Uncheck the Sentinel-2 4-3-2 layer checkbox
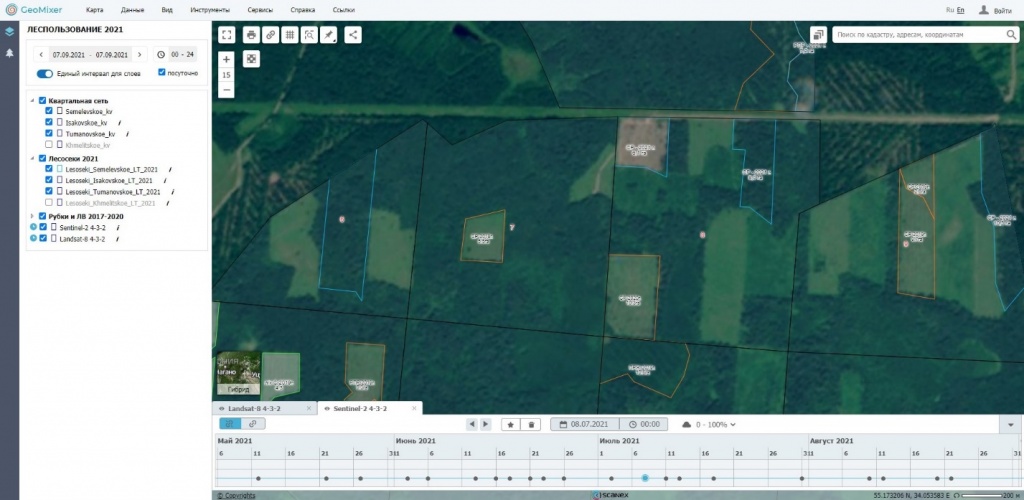Image resolution: width=1024 pixels, height=500 pixels. pos(43,227)
